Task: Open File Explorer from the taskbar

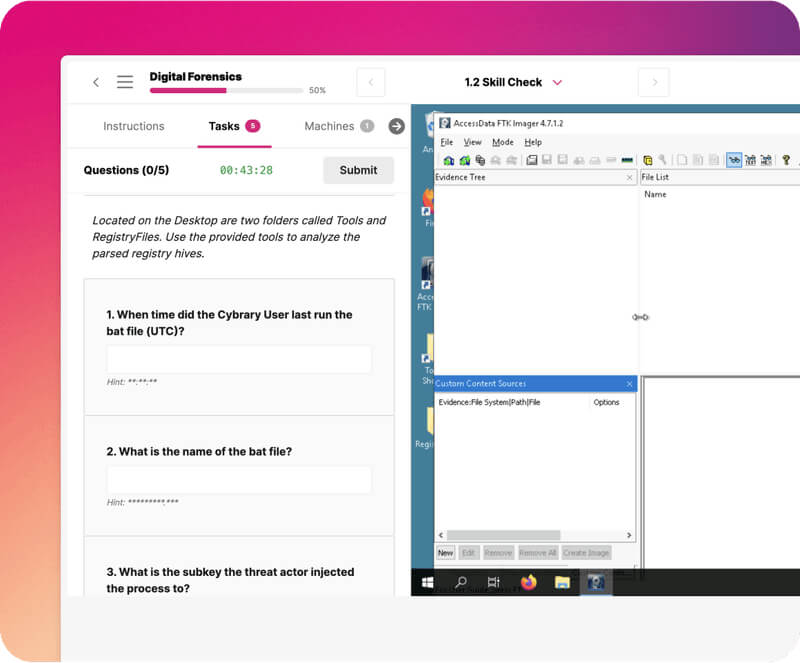Action: pyautogui.click(x=562, y=582)
